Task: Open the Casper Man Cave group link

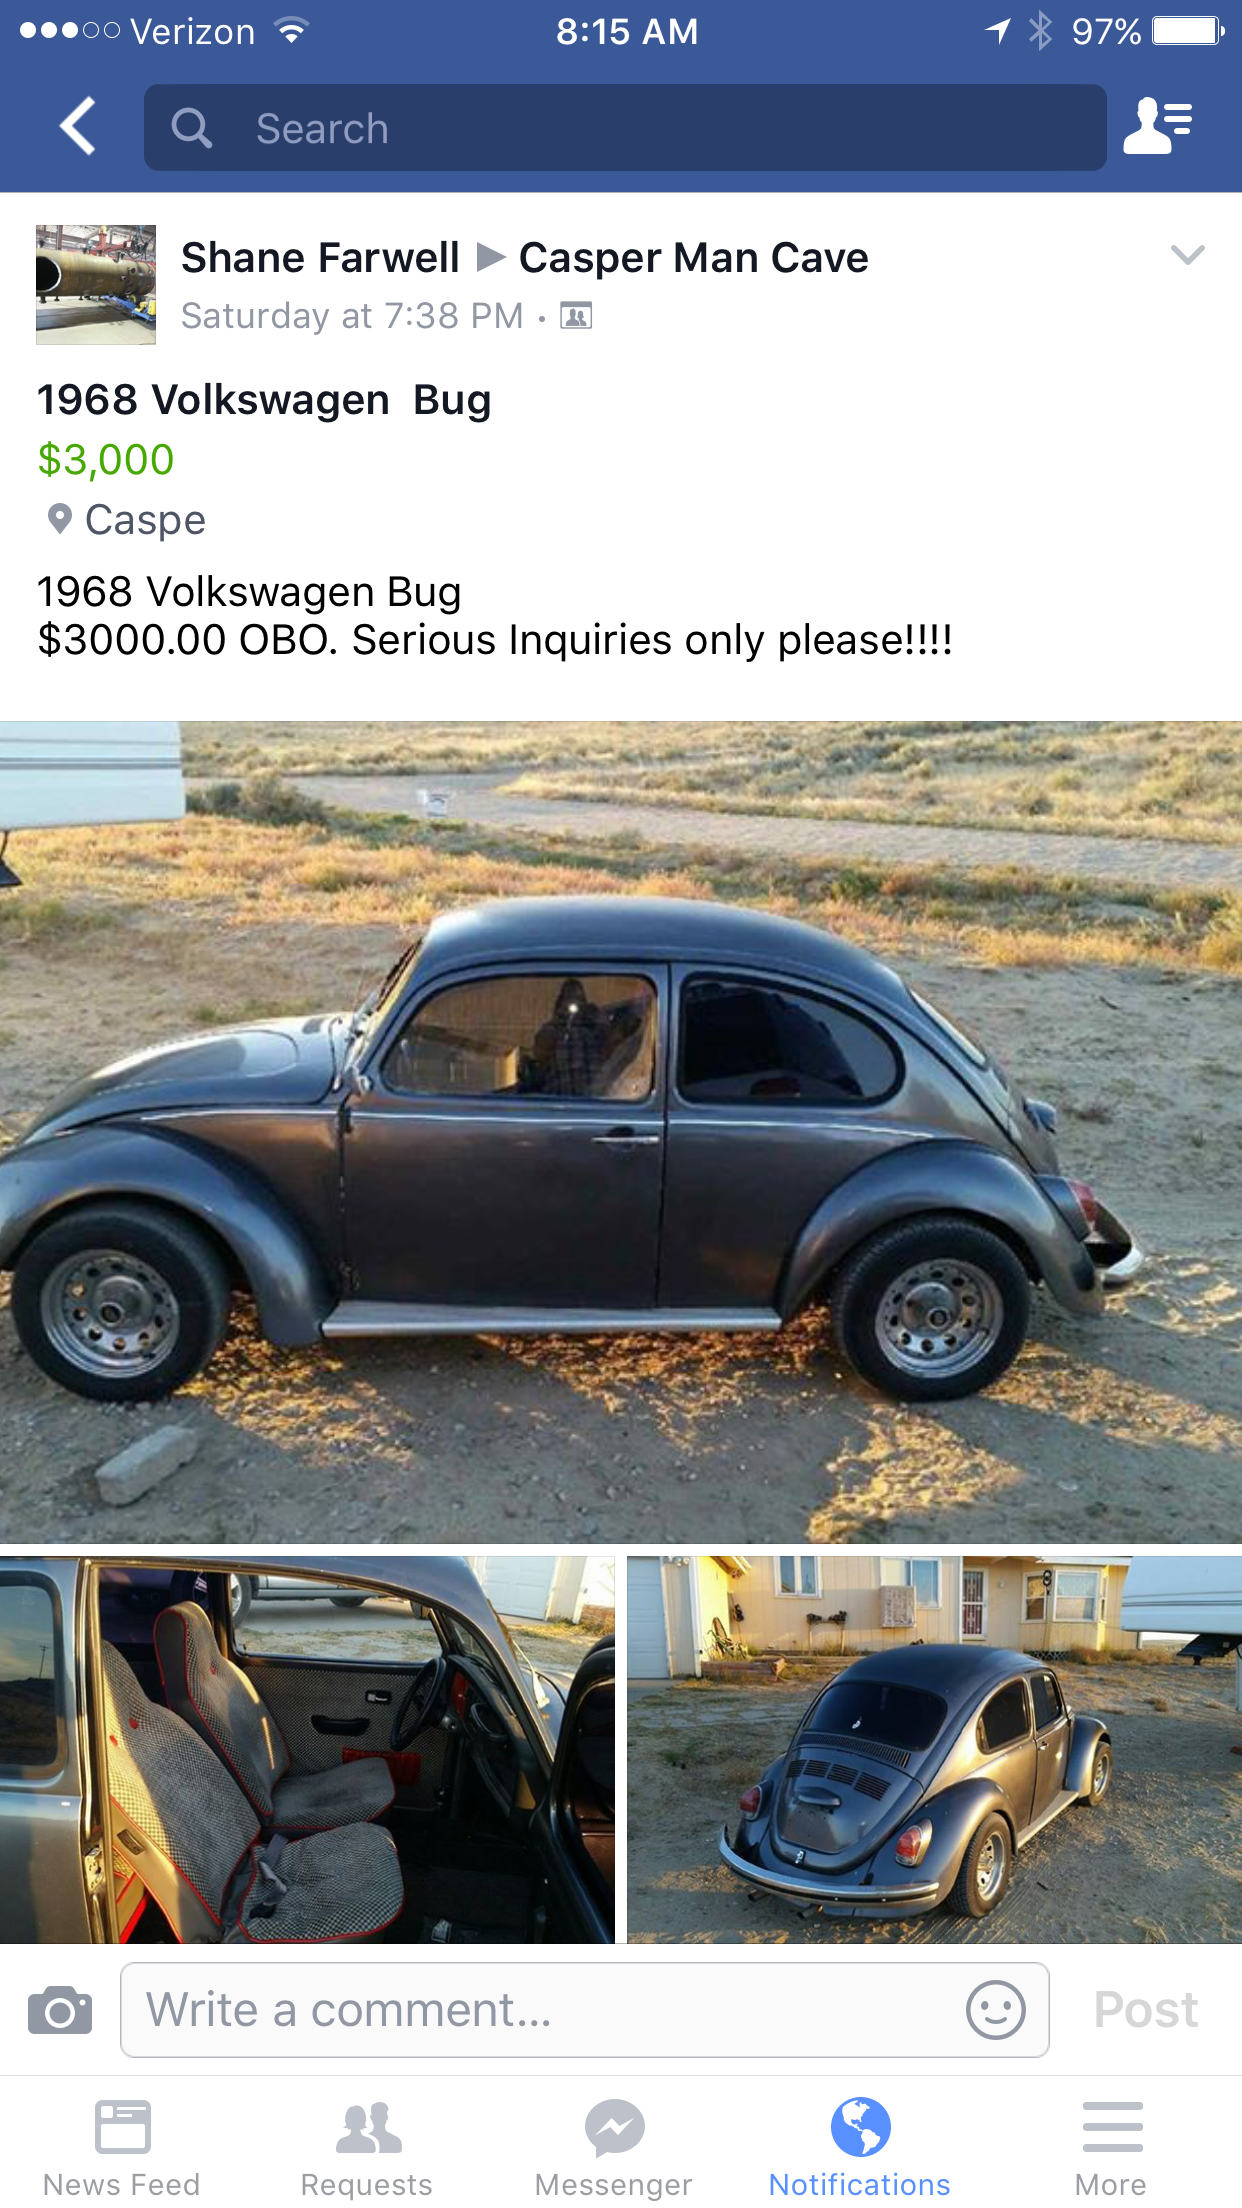Action: [x=694, y=258]
